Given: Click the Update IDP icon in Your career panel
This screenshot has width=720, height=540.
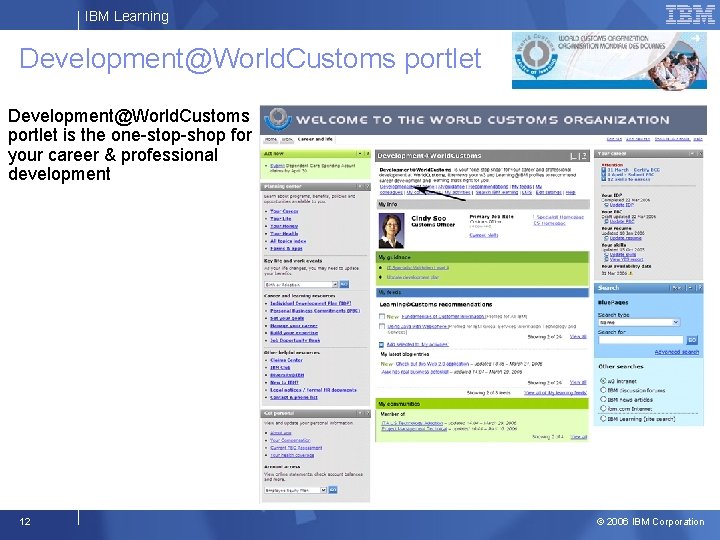Looking at the screenshot, I should tap(606, 205).
